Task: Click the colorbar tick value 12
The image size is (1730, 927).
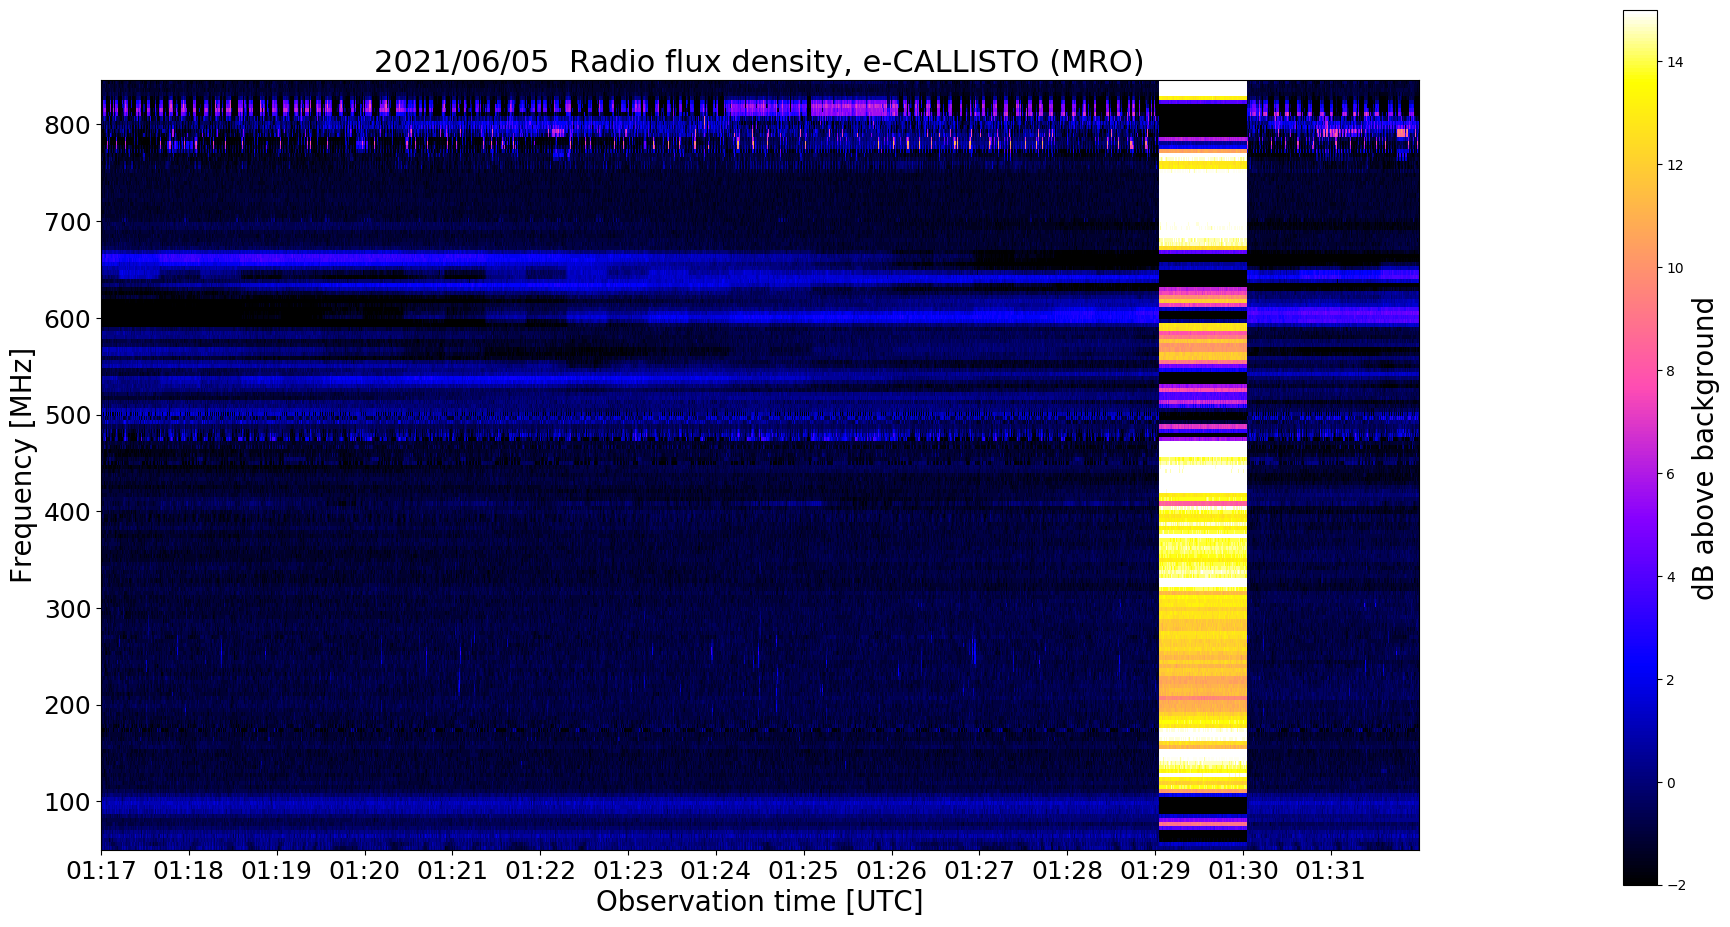Action: 1675,165
